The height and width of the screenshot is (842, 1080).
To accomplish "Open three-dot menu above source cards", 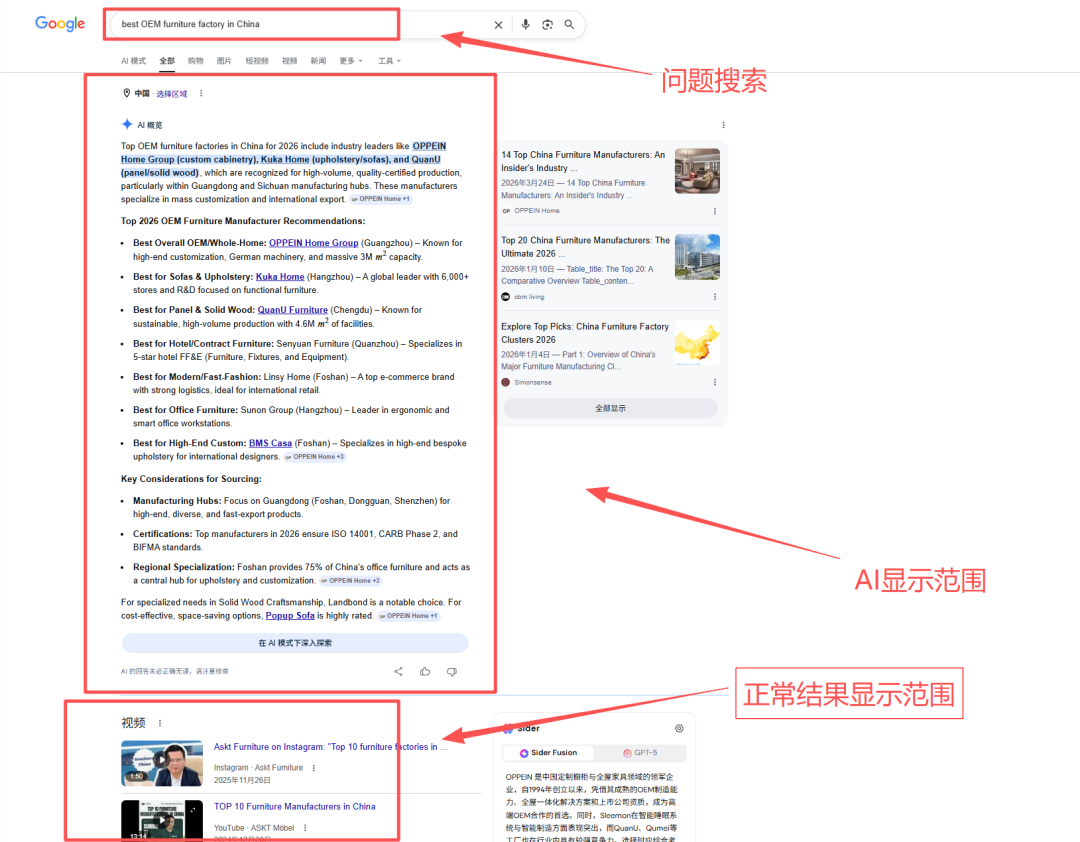I will [x=723, y=125].
